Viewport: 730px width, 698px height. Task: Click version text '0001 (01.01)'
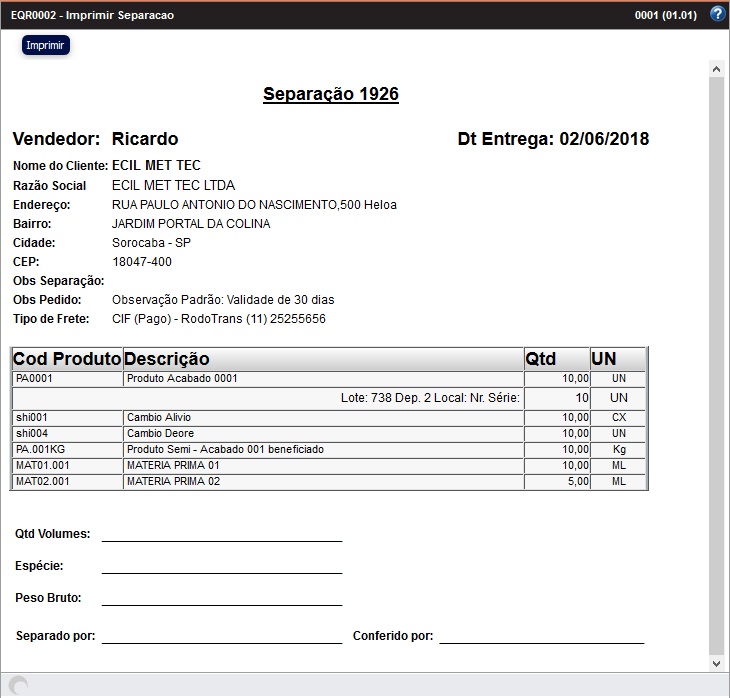[x=666, y=15]
